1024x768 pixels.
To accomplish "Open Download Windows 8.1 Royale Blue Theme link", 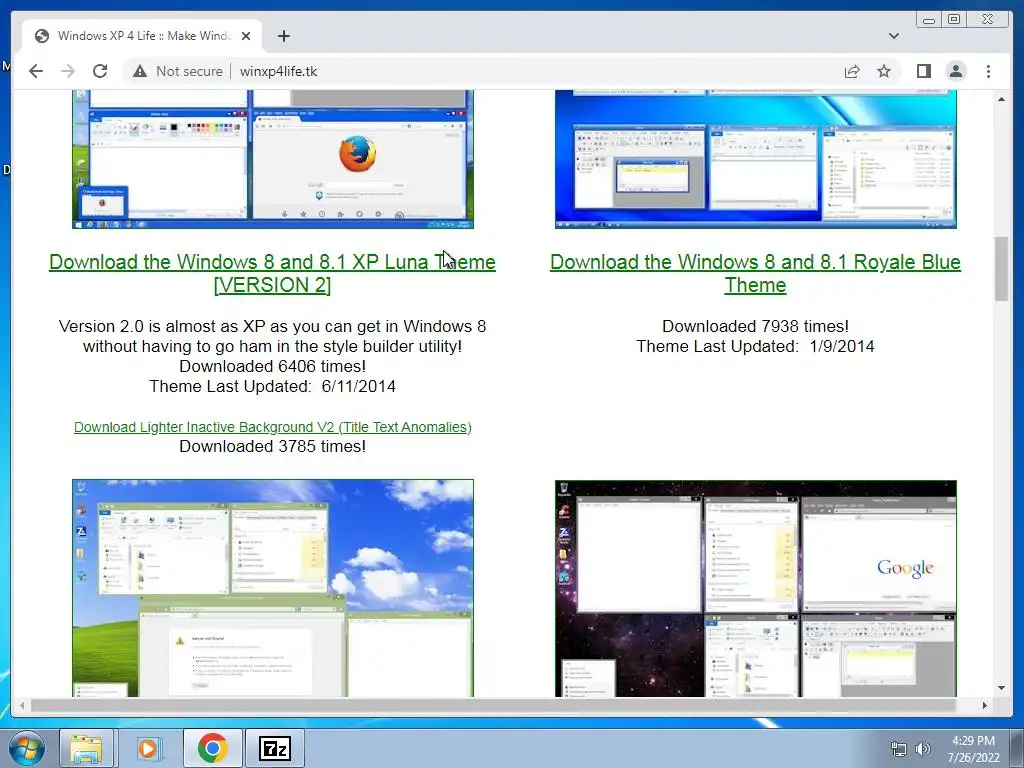I will tap(755, 273).
